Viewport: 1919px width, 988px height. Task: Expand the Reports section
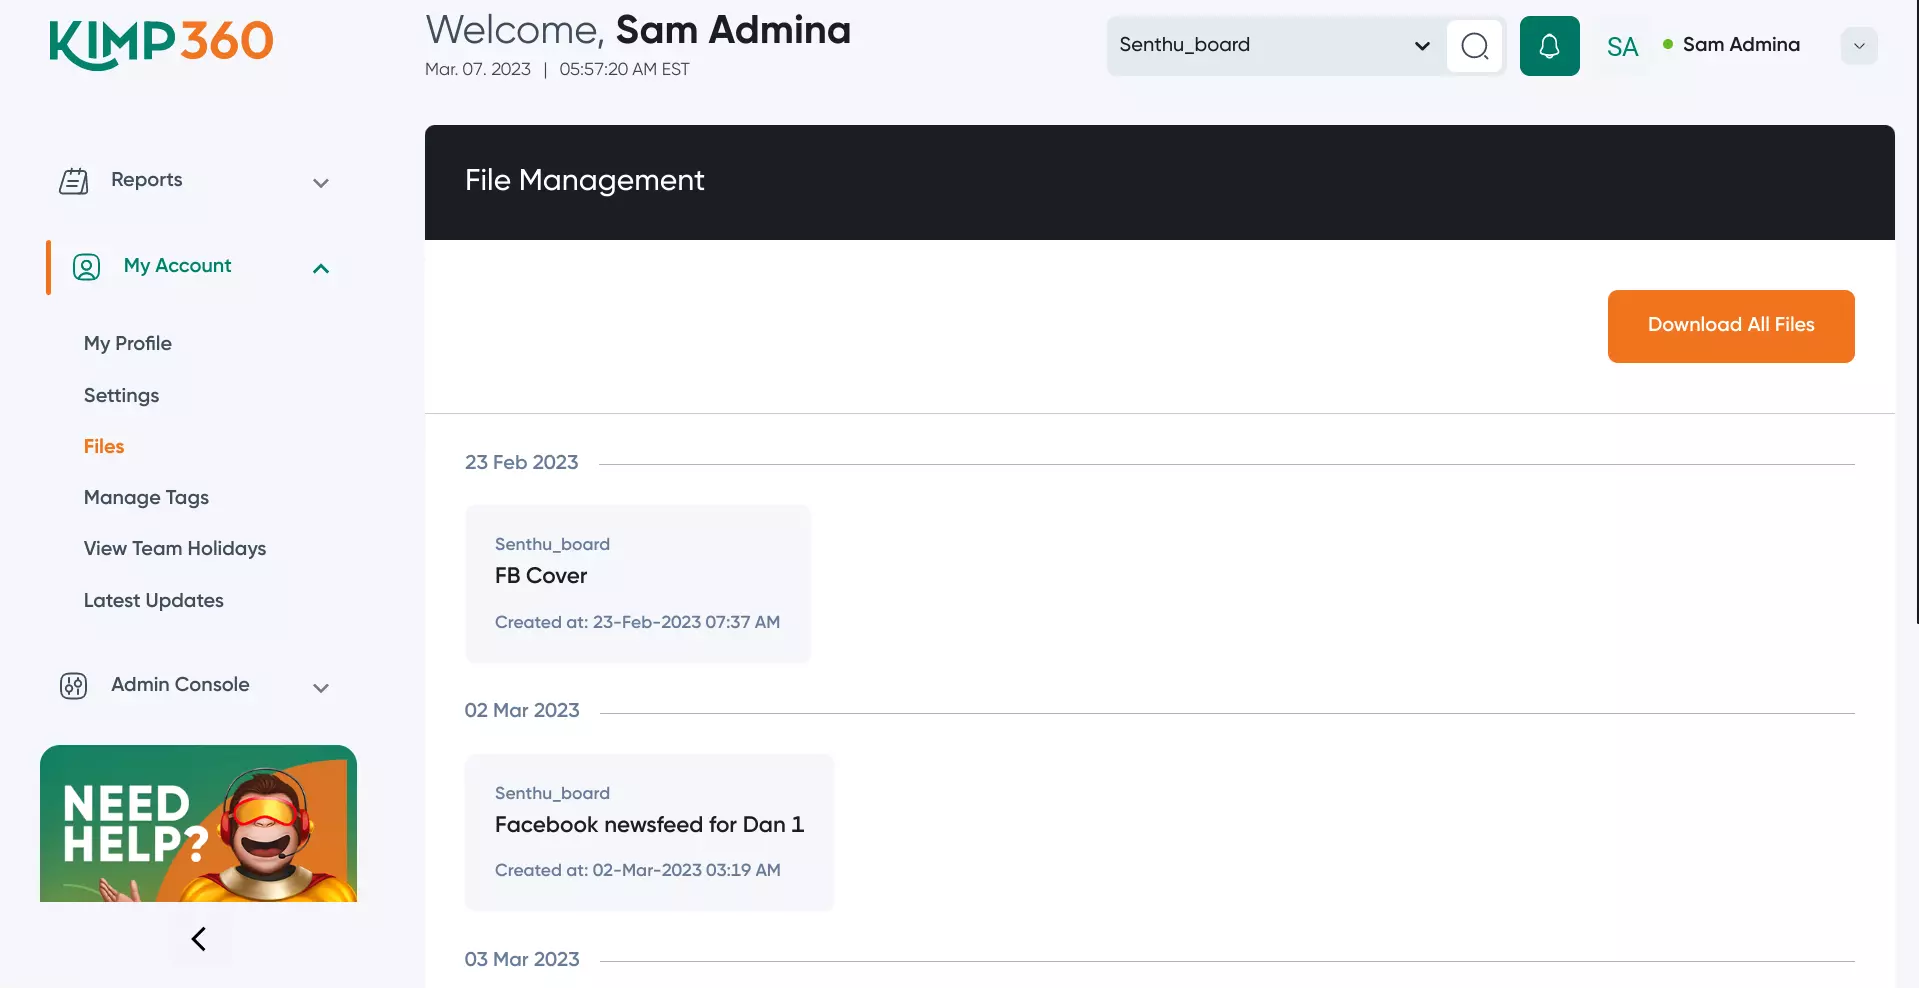(x=320, y=183)
